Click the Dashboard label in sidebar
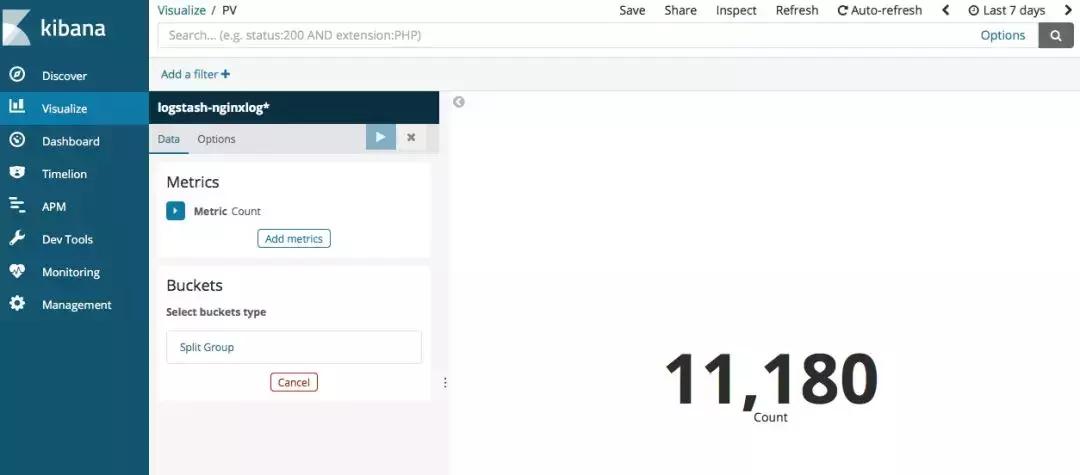Screen dimensions: 1080x475 (x=71, y=141)
